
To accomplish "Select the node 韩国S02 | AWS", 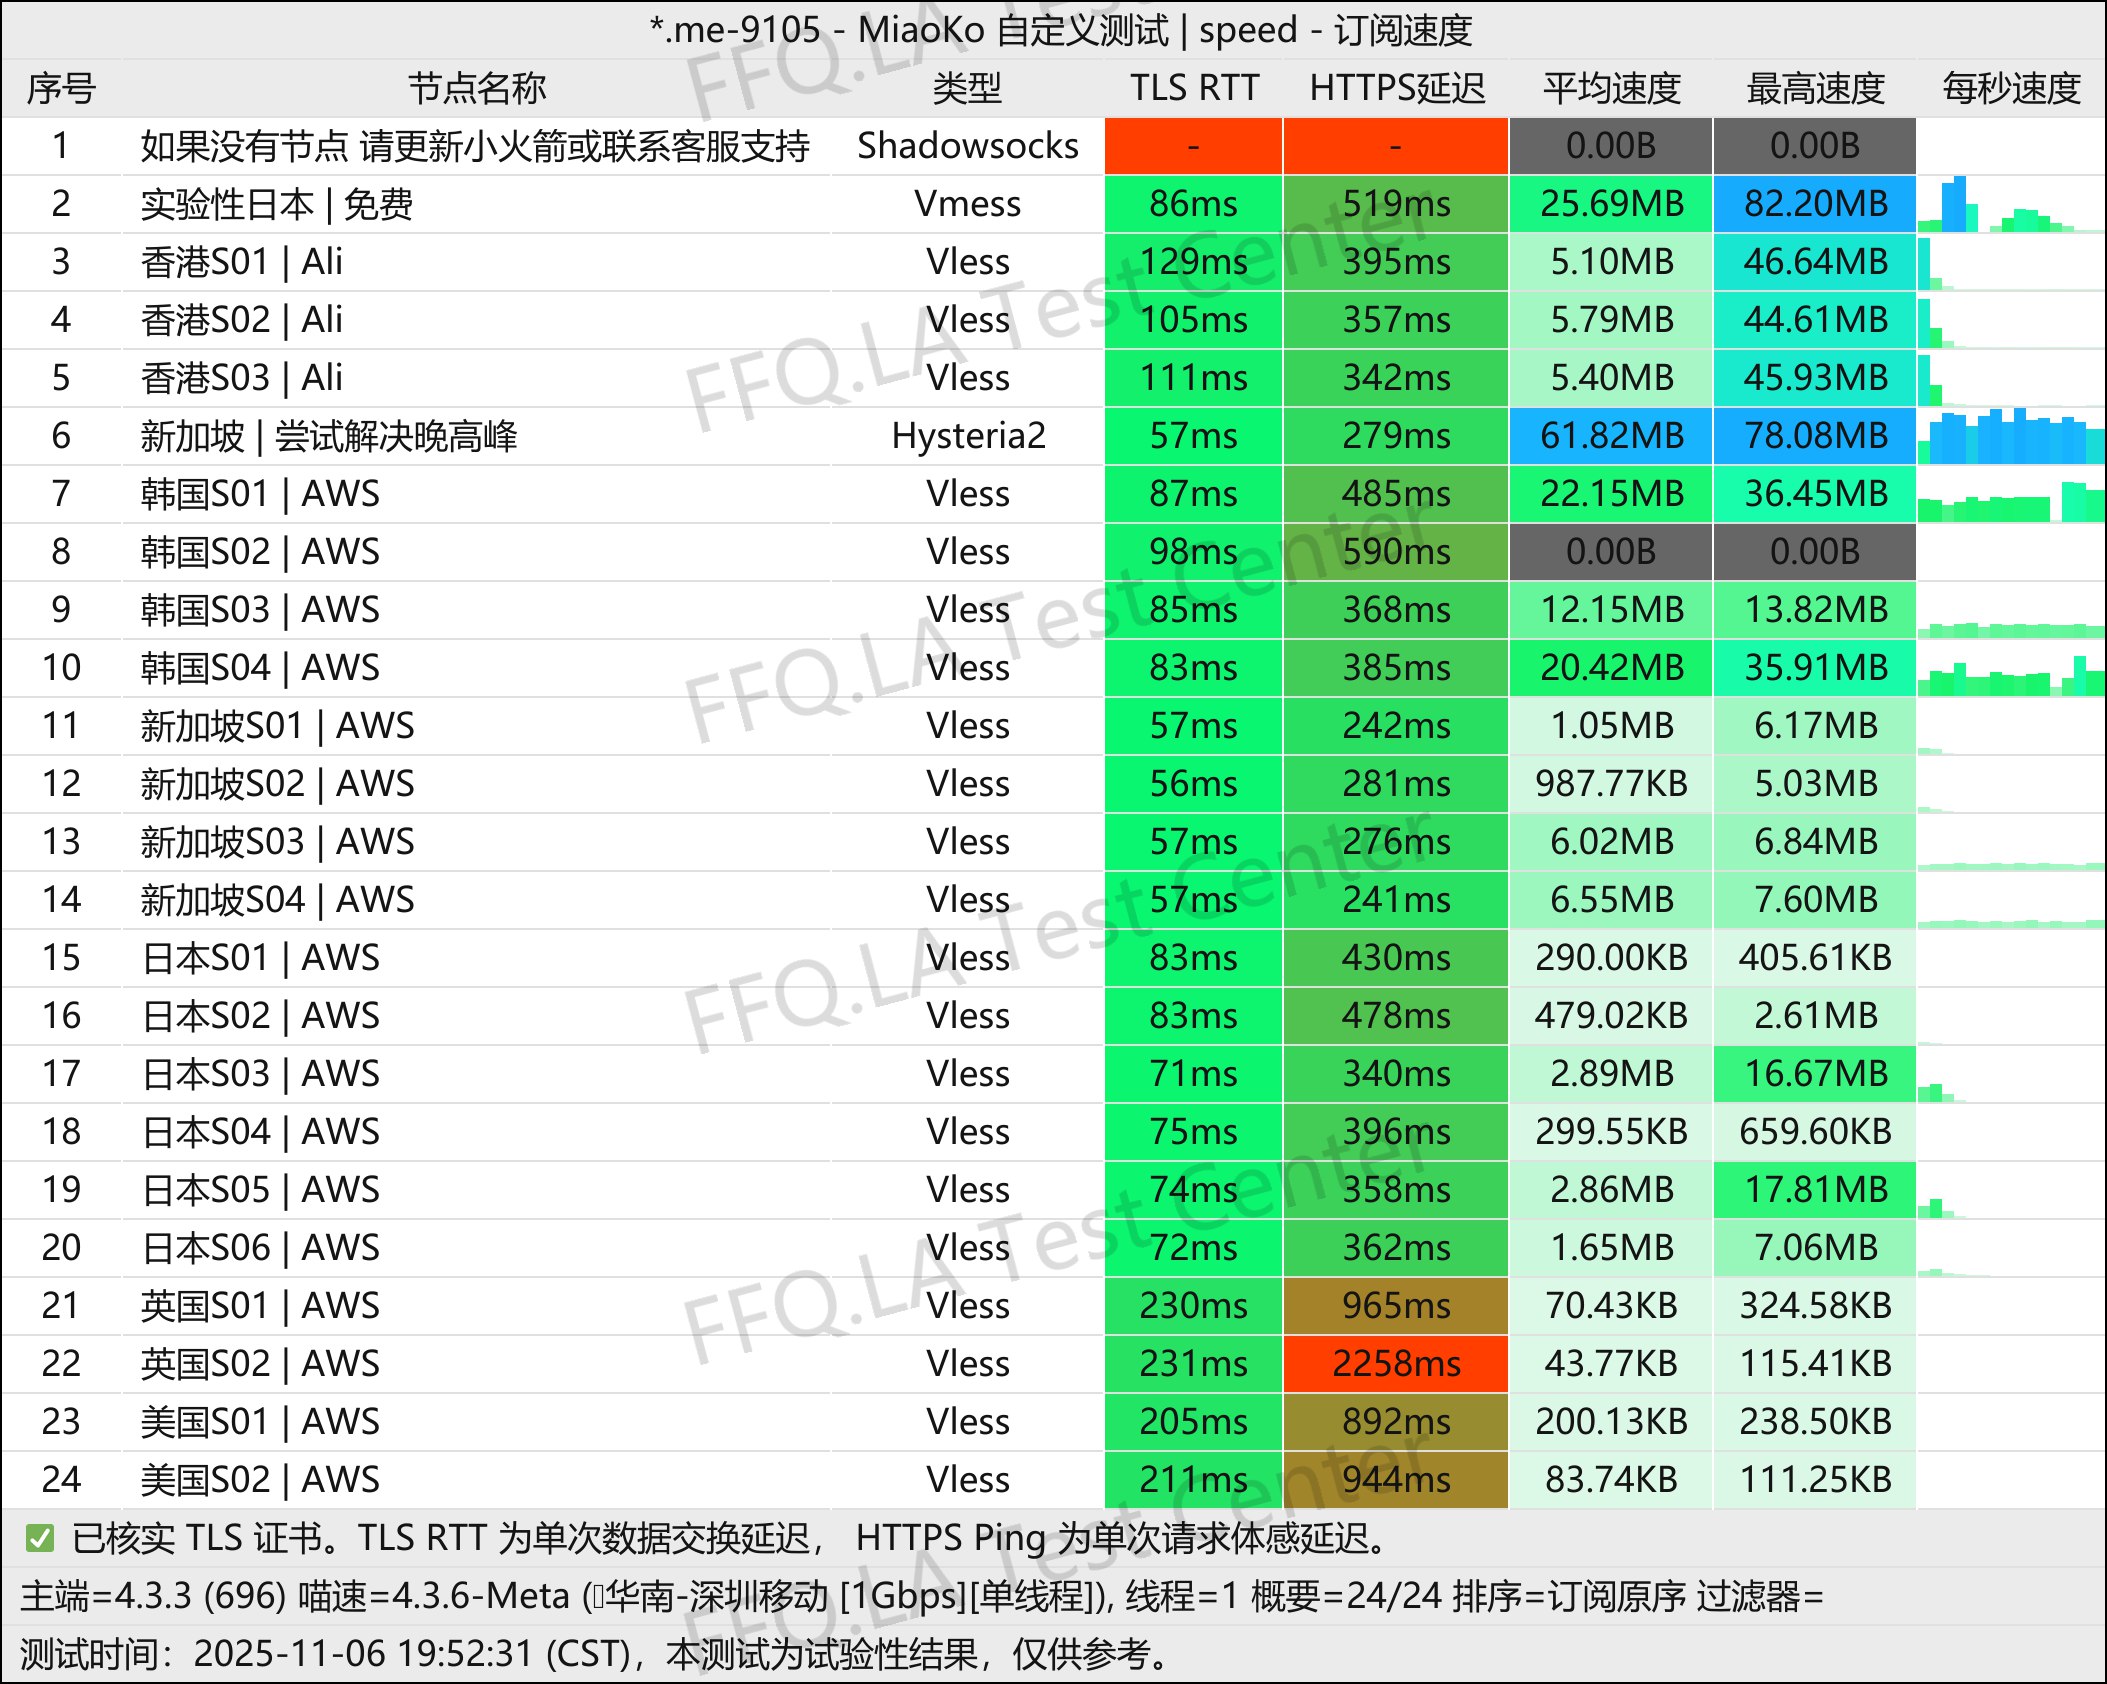I will [260, 552].
